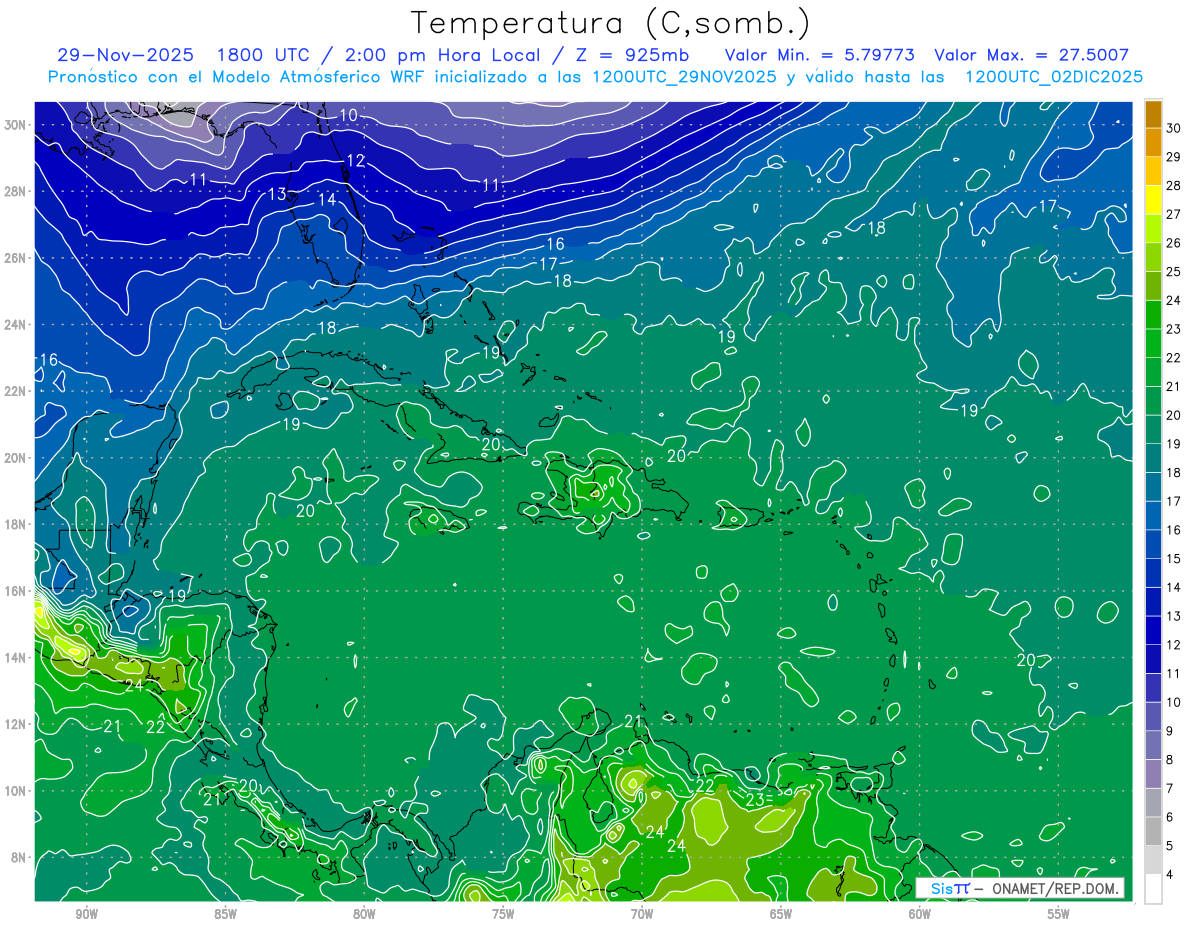Click the "25" label on color scale
The height and width of the screenshot is (927, 1200).
point(1173,272)
